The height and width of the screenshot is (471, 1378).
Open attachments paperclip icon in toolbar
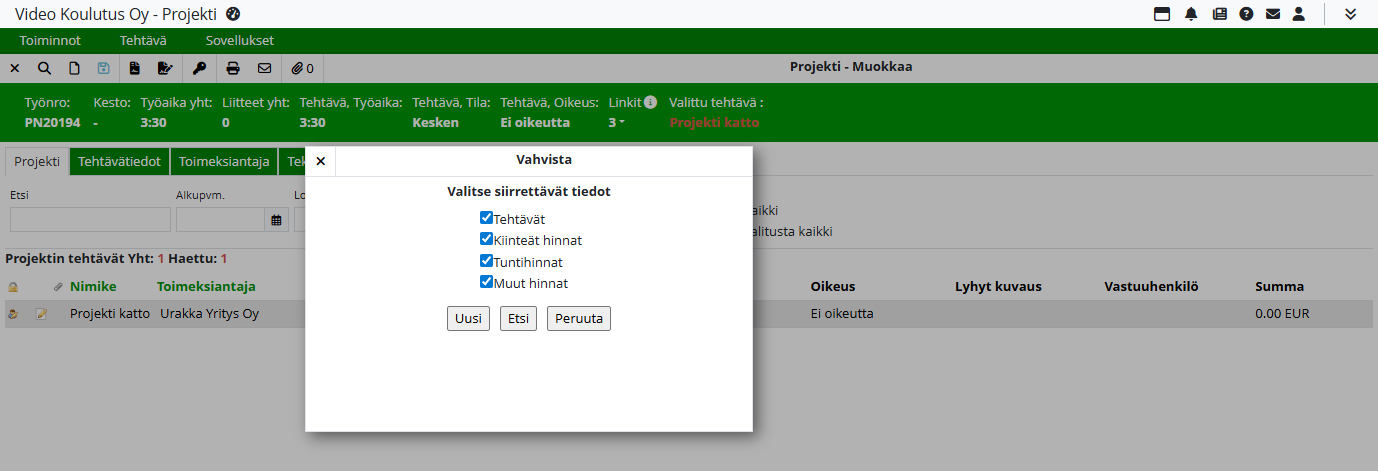[x=302, y=69]
